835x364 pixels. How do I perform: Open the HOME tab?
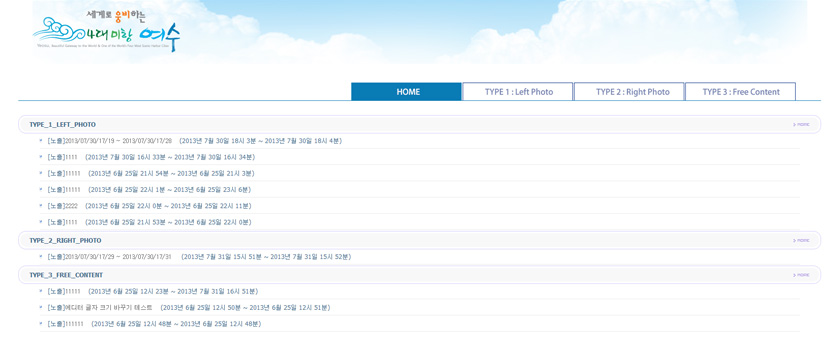(x=406, y=92)
